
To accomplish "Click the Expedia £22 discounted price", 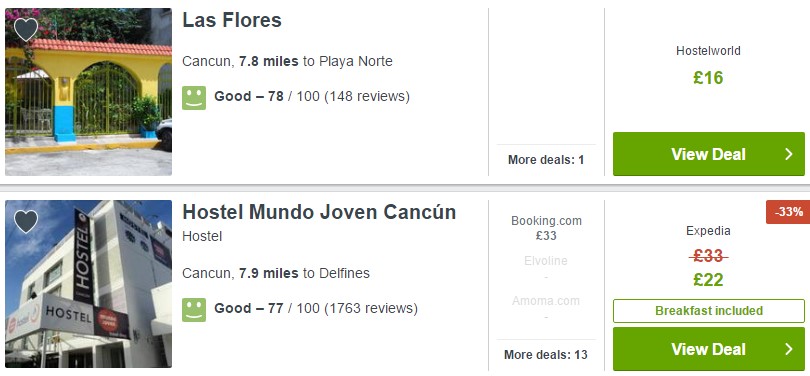I will [708, 280].
